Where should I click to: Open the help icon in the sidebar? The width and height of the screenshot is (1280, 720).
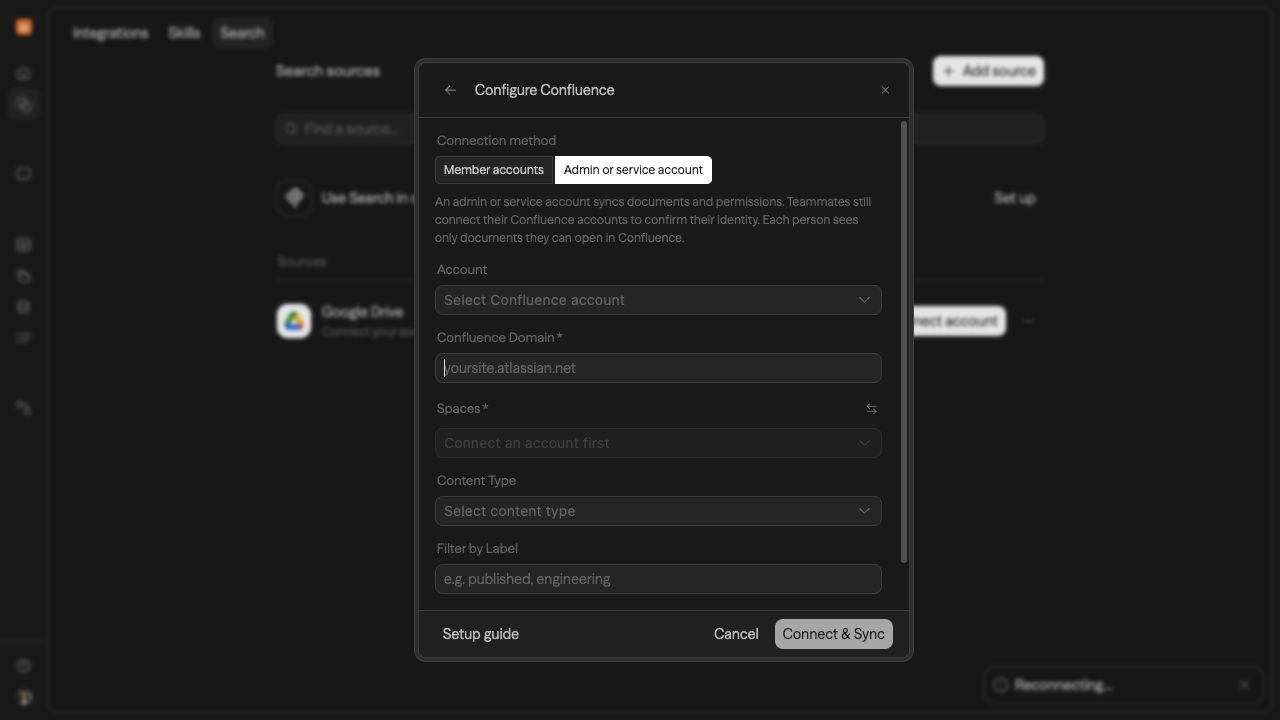24,666
